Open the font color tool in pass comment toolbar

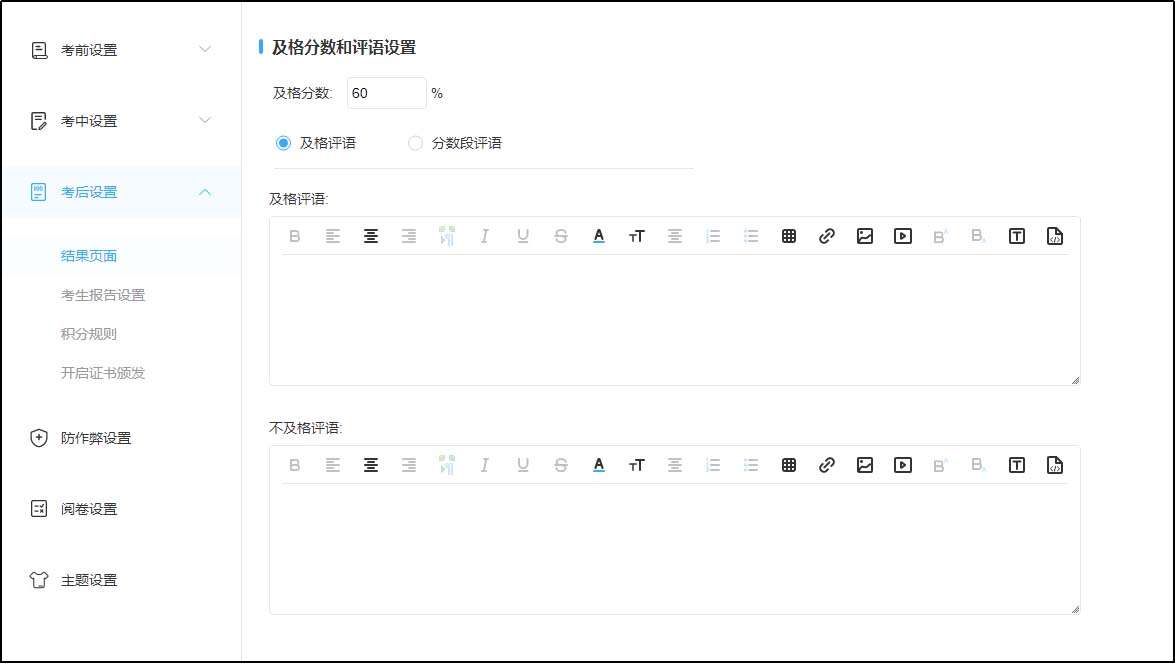tap(598, 236)
